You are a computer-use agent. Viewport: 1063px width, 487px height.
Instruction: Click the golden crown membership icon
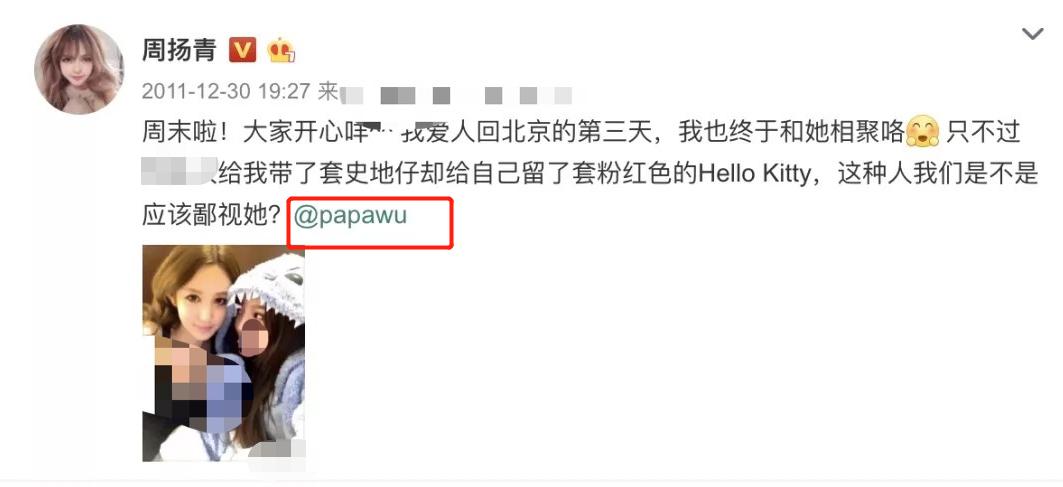pos(281,50)
